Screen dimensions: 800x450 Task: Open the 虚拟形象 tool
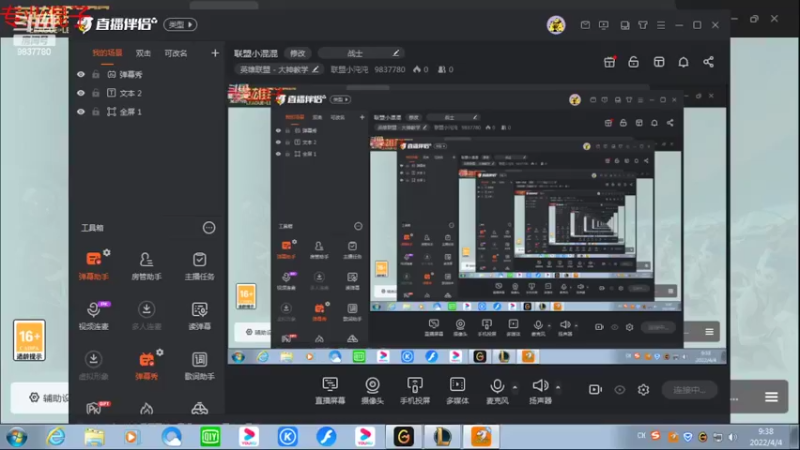coord(93,365)
